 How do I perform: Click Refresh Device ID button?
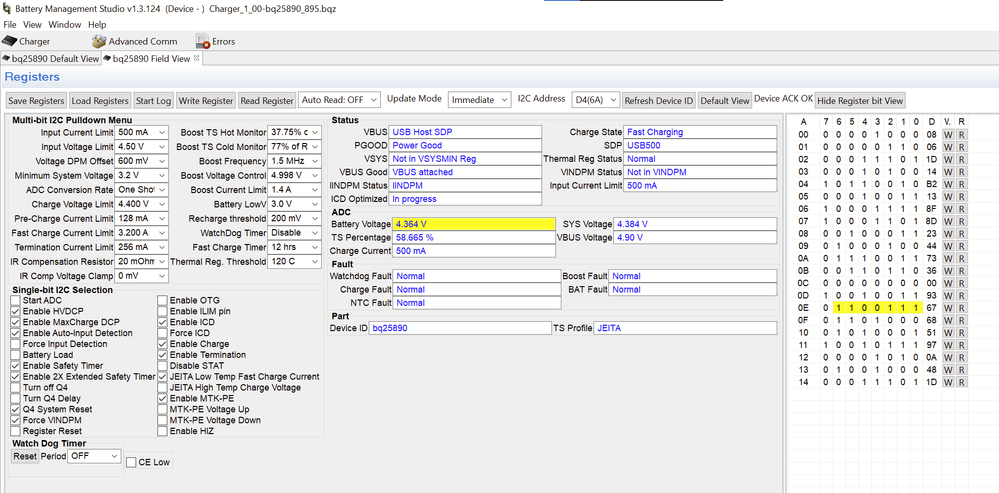click(x=659, y=101)
